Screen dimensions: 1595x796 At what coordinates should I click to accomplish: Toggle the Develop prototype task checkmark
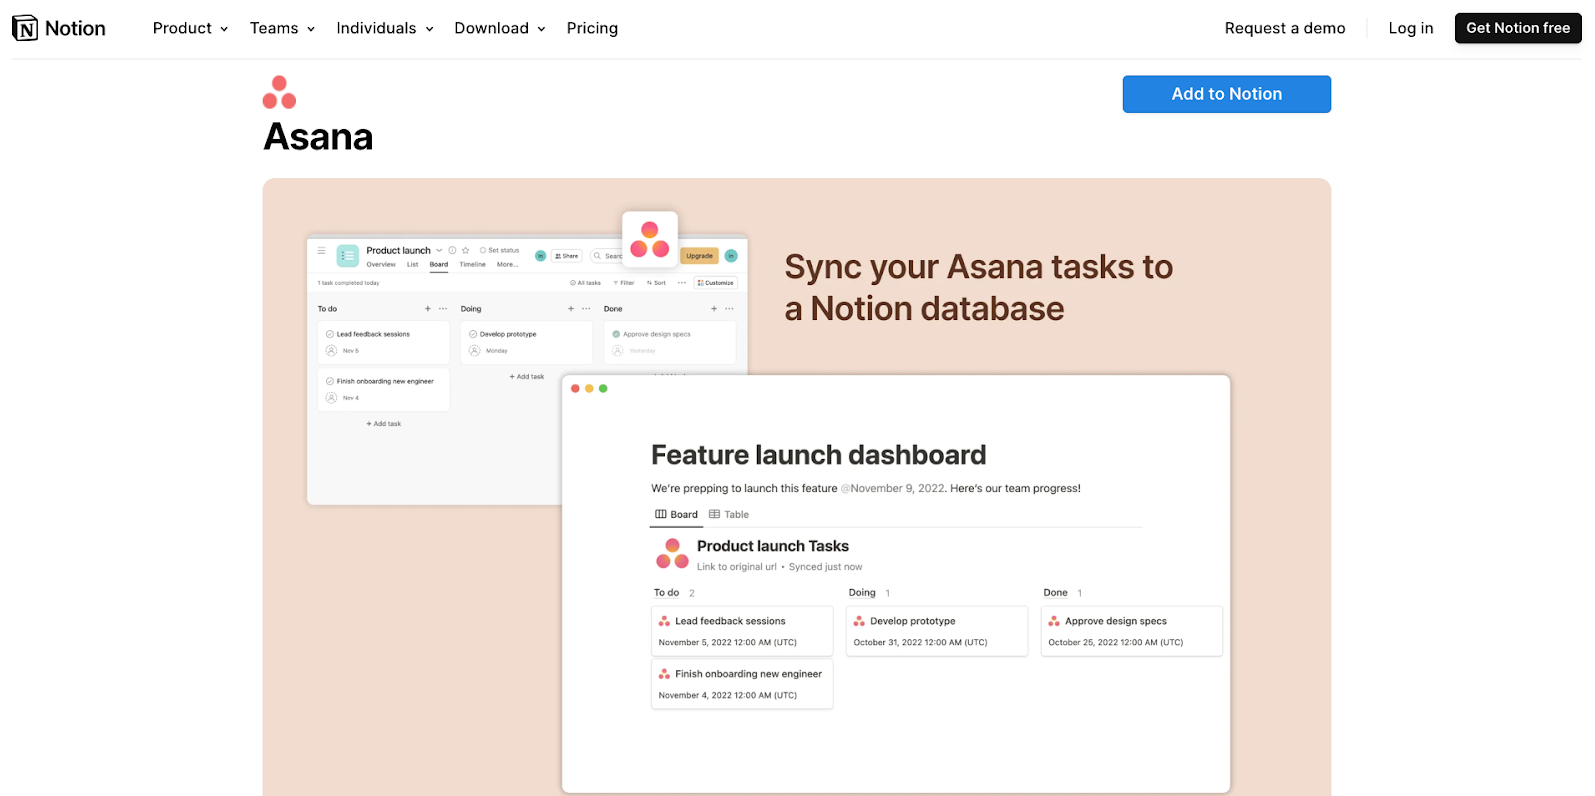pyautogui.click(x=473, y=334)
